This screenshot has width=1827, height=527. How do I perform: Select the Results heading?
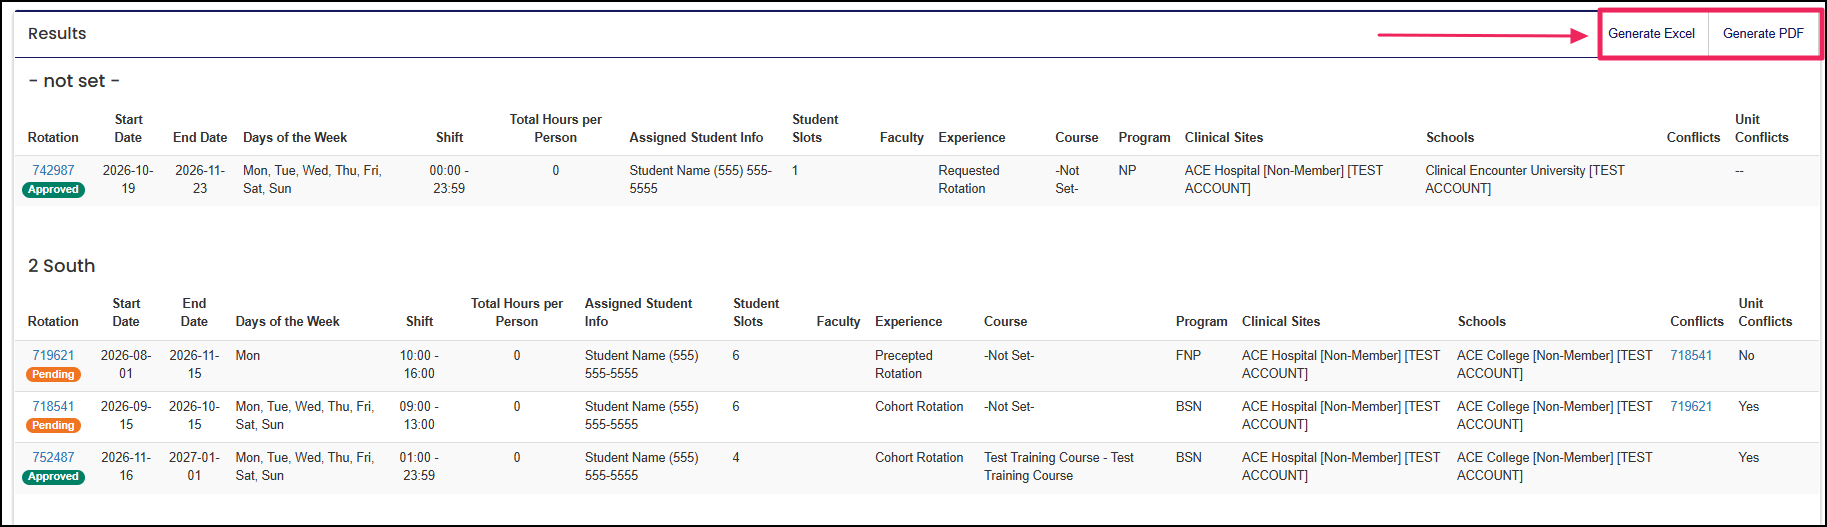[x=57, y=34]
